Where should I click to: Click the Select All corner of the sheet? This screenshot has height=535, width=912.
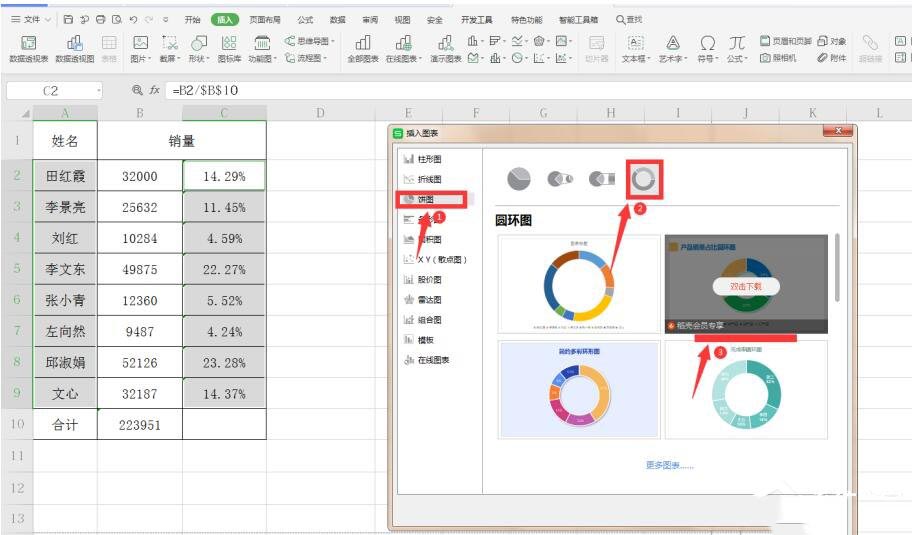tap(25, 113)
